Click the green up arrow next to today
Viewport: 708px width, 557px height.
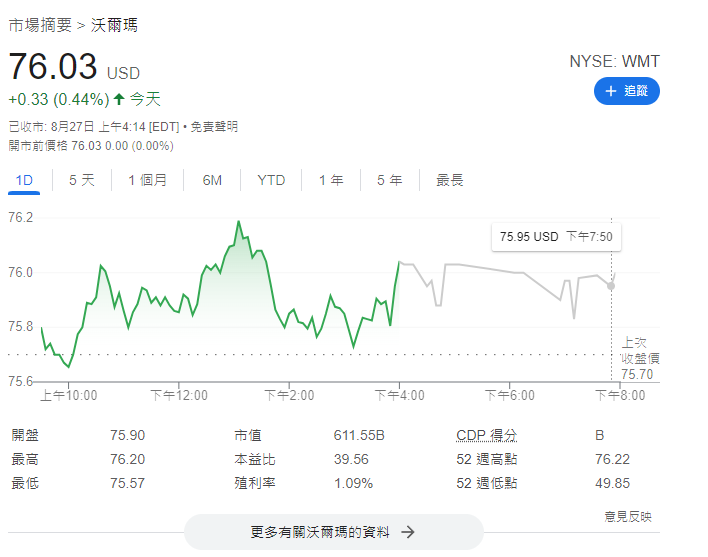coord(119,99)
